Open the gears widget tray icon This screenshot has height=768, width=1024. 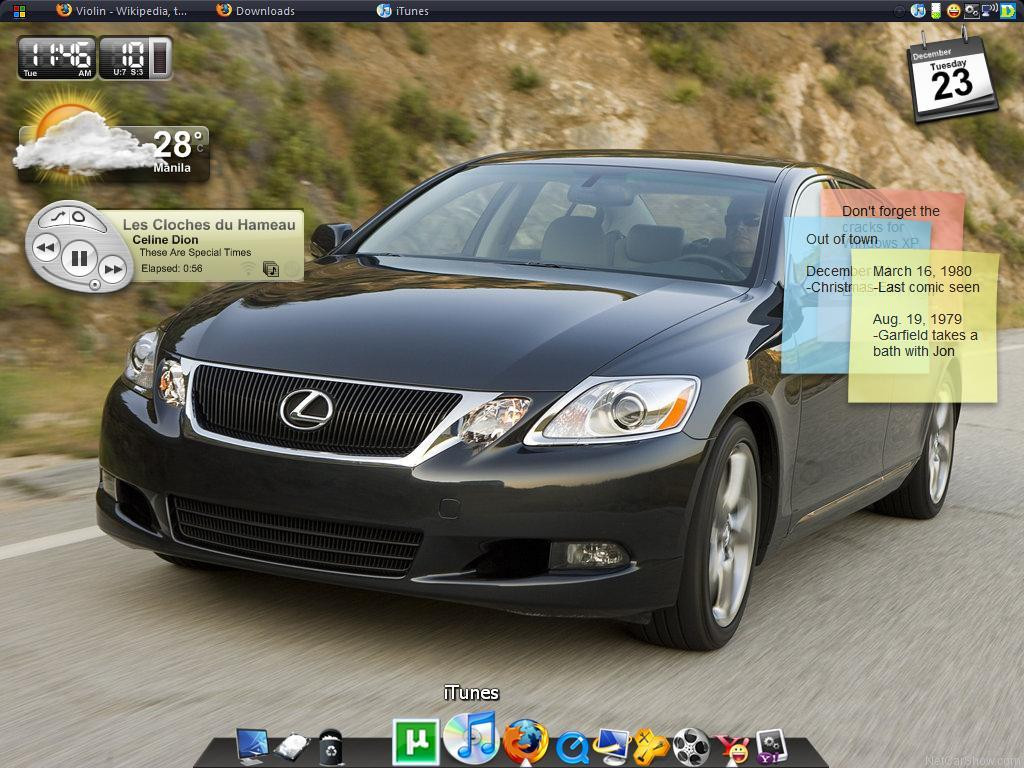(972, 10)
